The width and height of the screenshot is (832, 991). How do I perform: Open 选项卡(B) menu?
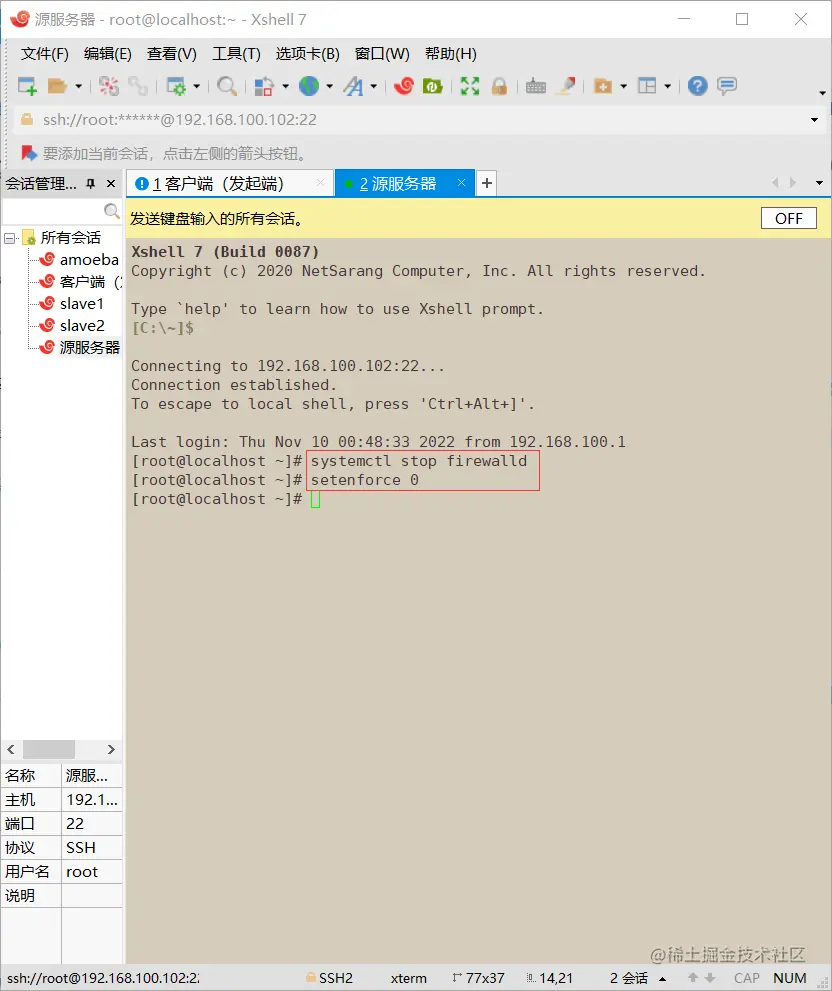coord(307,54)
